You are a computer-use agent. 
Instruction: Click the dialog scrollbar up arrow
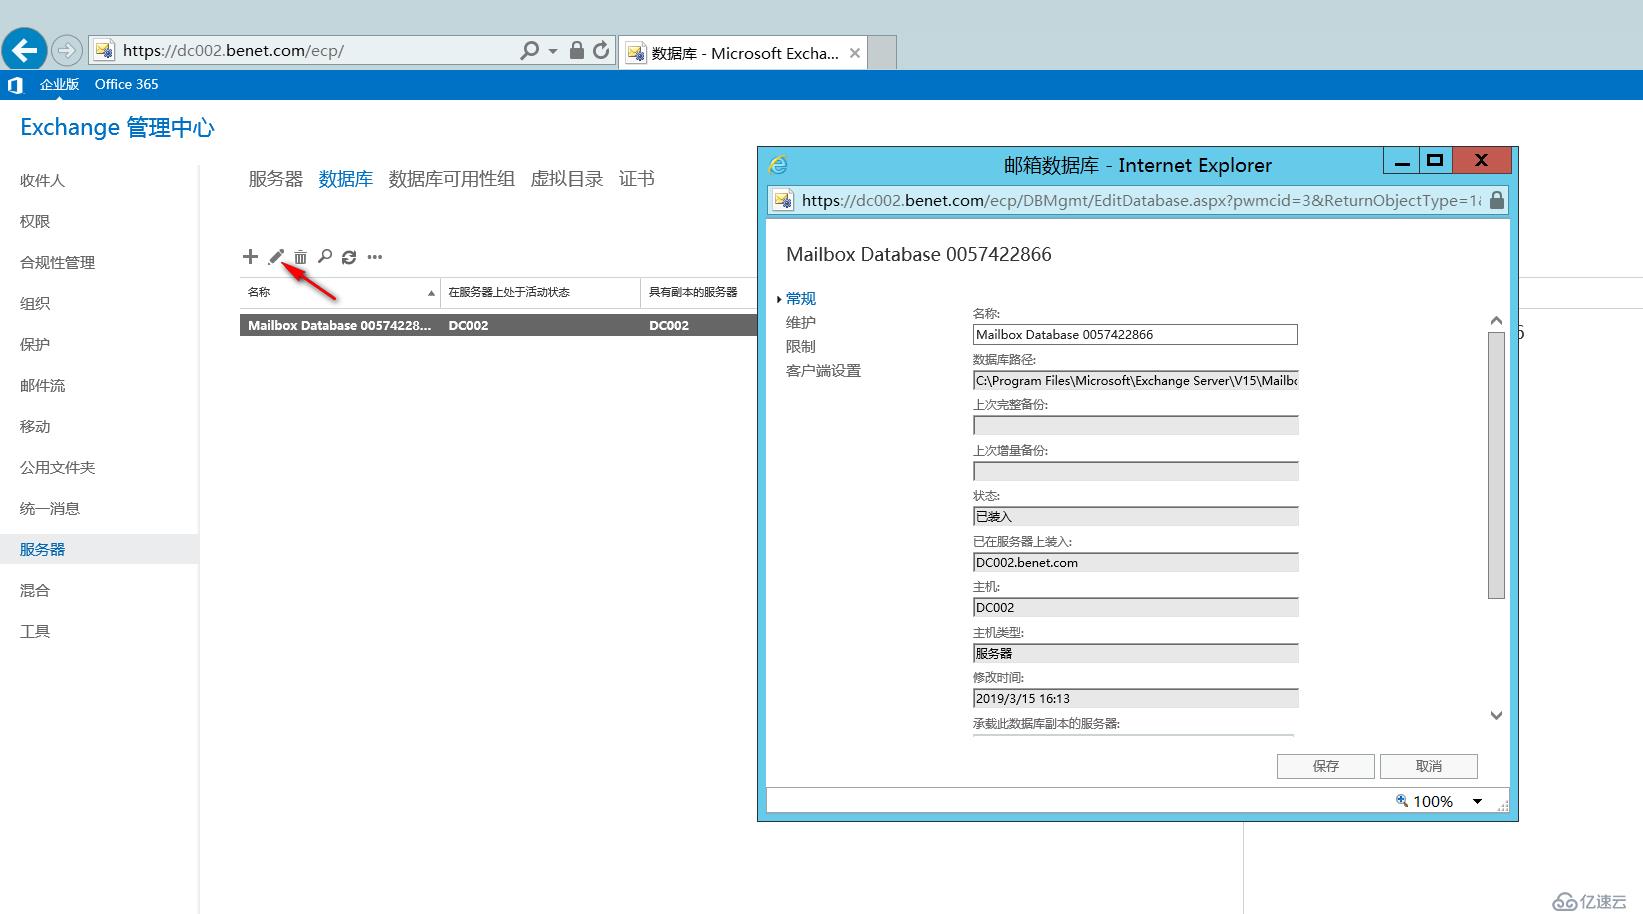[1496, 321]
